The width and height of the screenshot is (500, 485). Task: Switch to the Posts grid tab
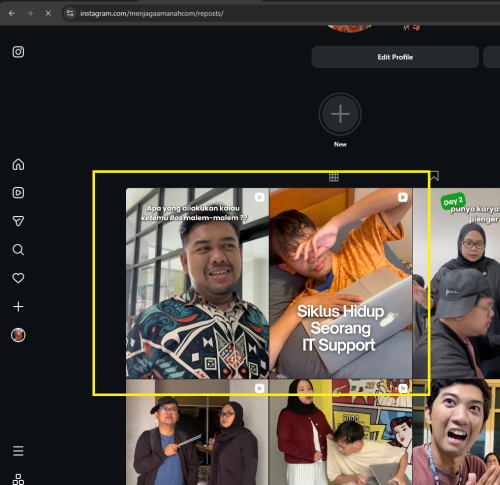point(334,177)
